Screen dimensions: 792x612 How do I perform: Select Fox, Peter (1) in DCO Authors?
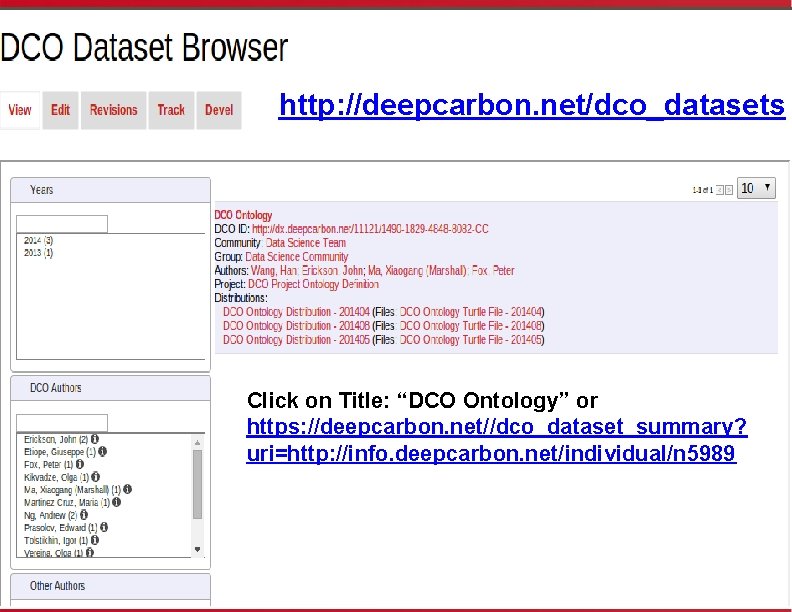(x=48, y=465)
